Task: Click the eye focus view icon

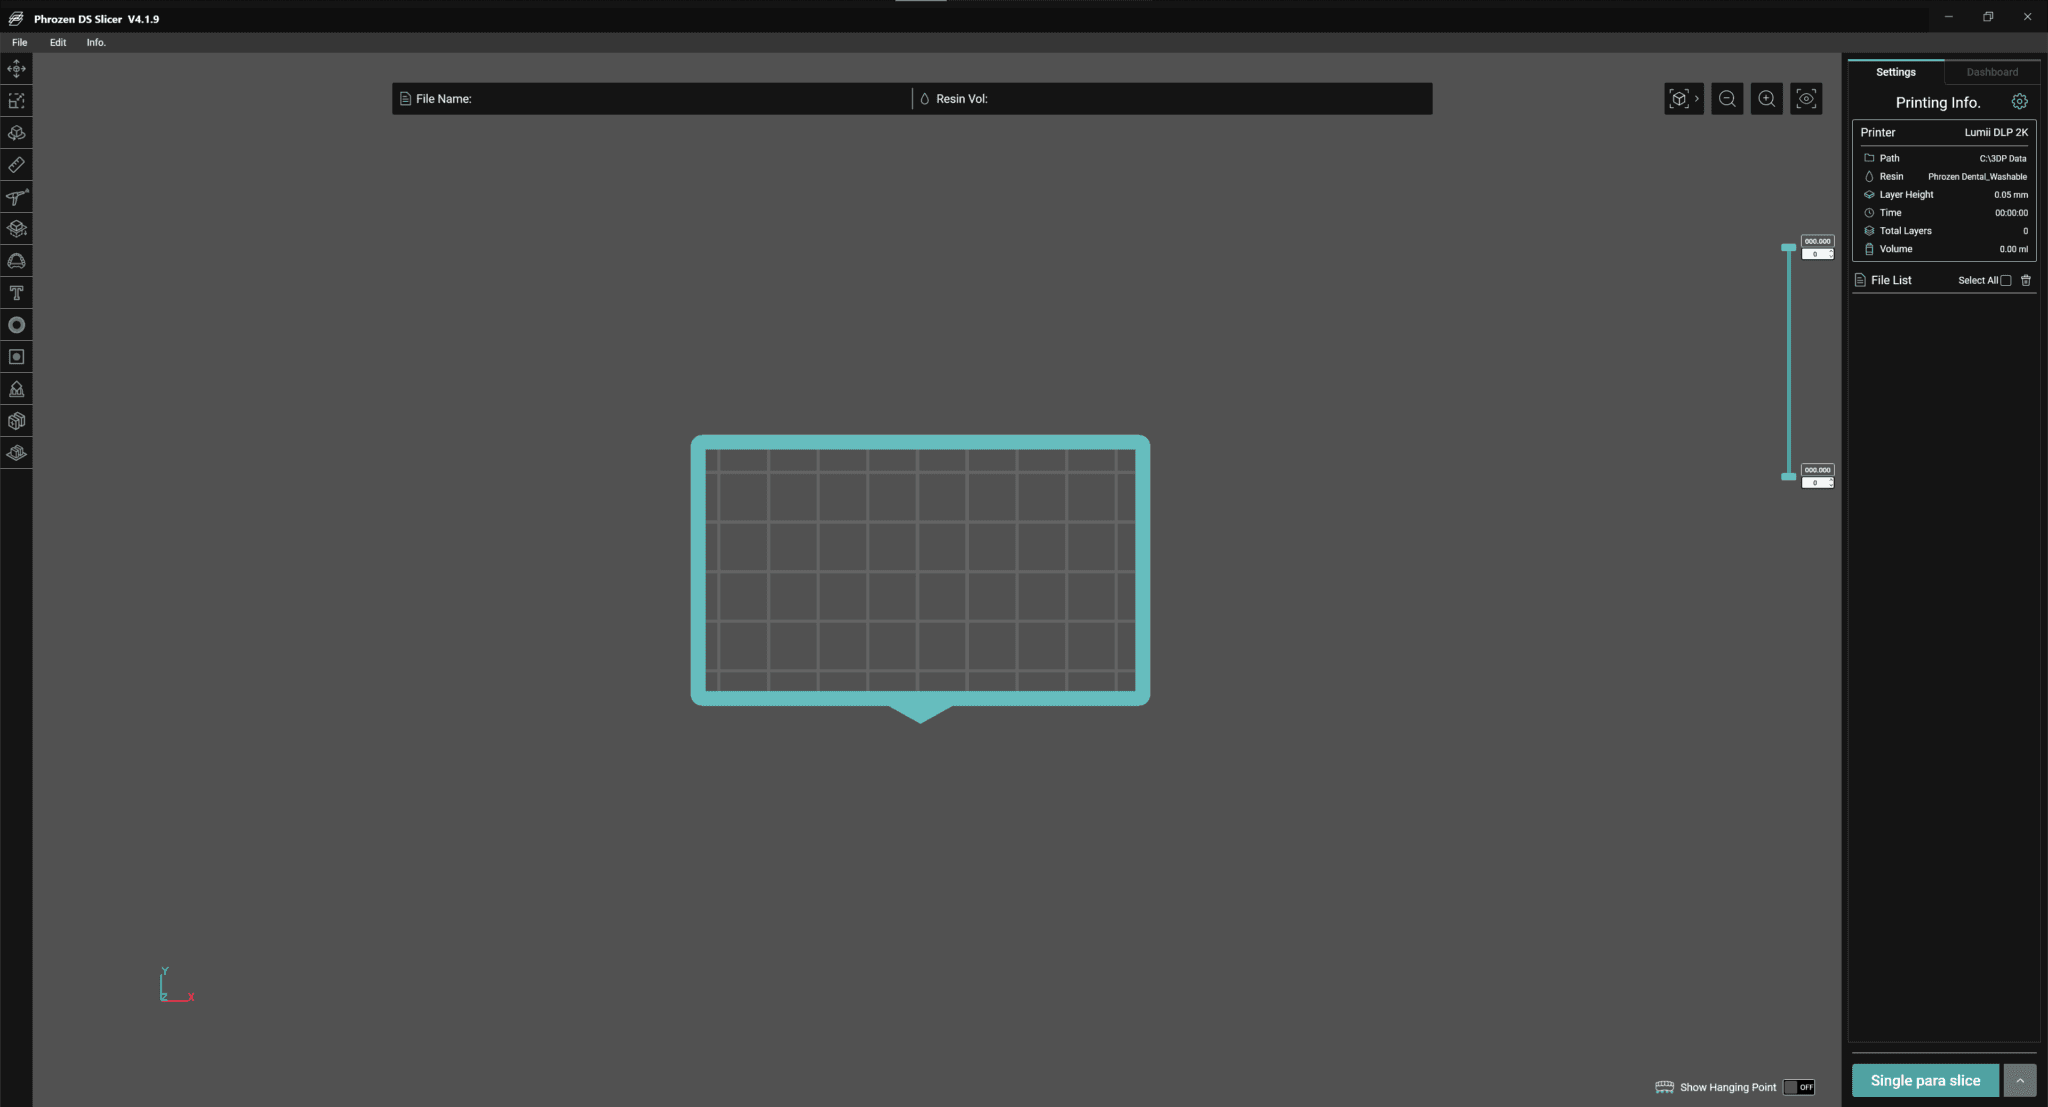Action: [1806, 99]
